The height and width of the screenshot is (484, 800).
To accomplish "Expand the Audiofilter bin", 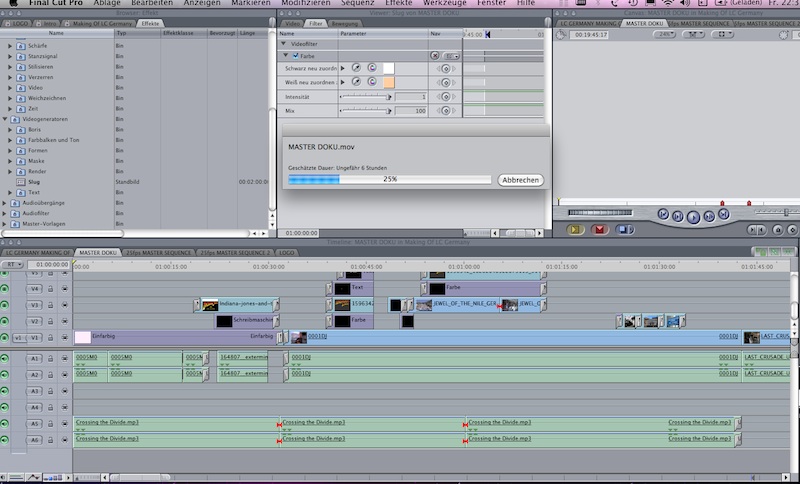I will coord(5,212).
